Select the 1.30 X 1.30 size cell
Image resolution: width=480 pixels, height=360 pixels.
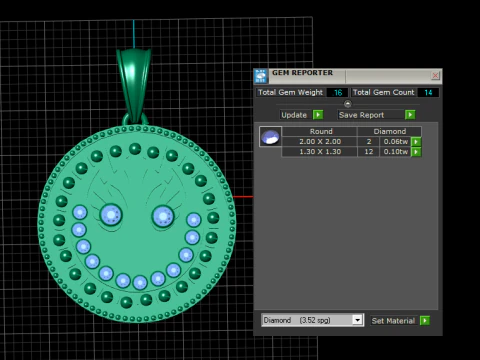tap(320, 152)
